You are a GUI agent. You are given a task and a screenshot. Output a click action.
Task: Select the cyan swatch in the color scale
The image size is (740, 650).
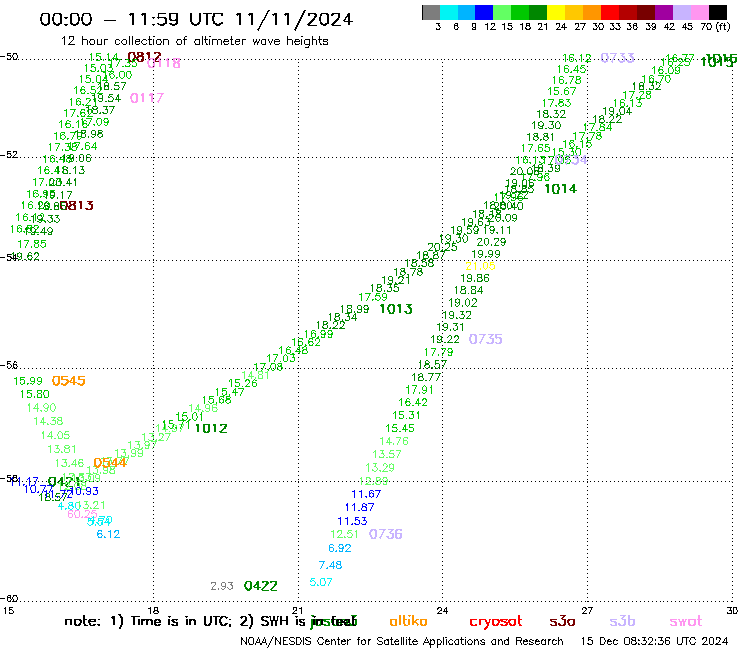(449, 12)
